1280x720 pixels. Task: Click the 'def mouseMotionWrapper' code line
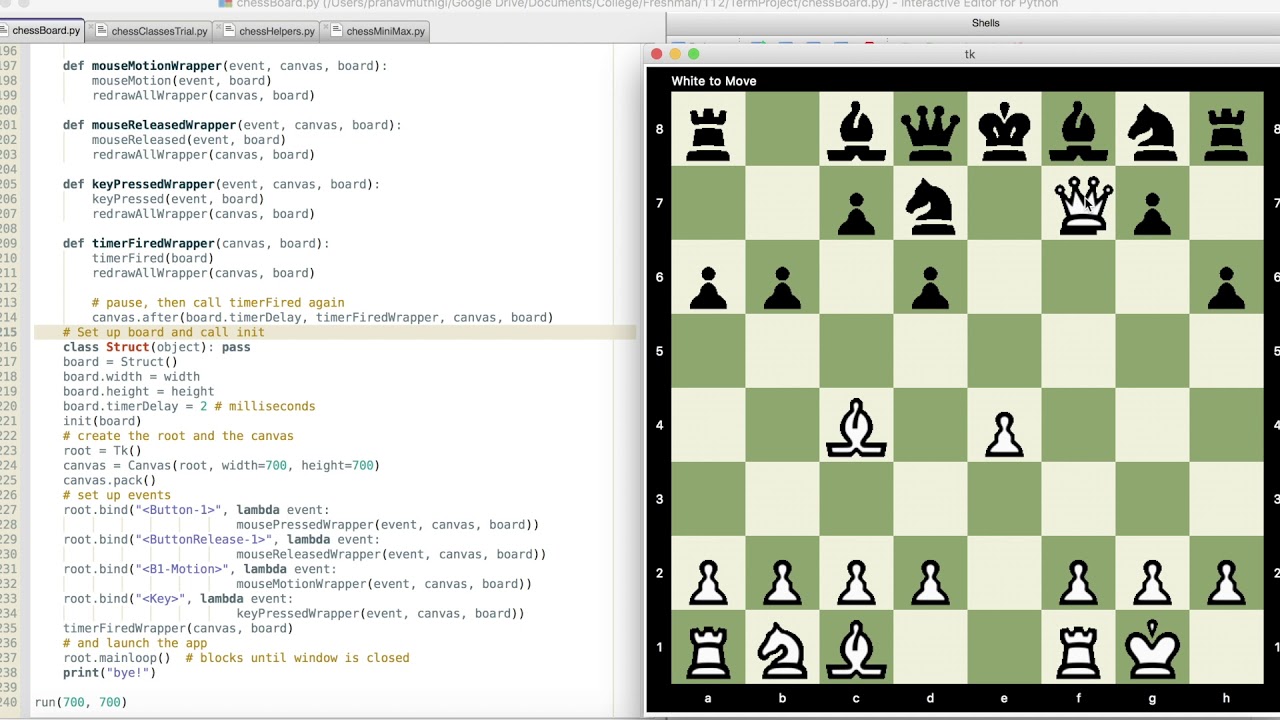(x=225, y=66)
